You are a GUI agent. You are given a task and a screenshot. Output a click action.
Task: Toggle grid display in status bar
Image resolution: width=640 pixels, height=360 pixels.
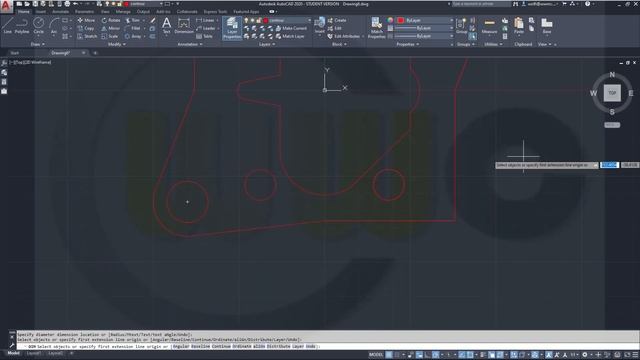tap(389, 355)
